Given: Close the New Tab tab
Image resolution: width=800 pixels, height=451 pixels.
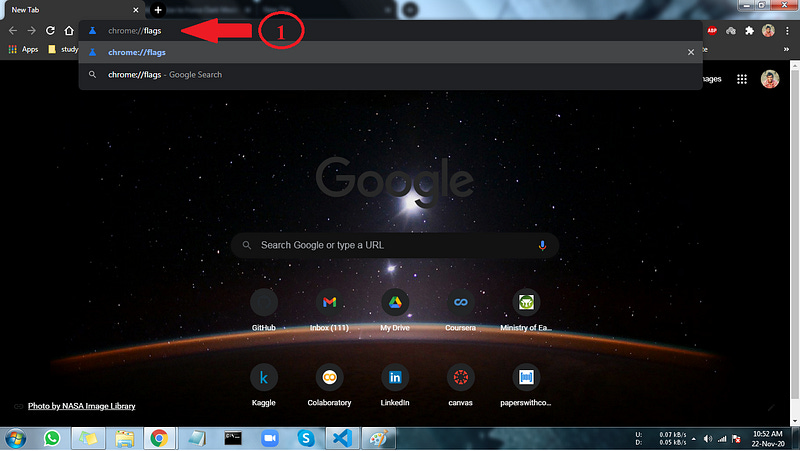Looking at the screenshot, I should (136, 10).
